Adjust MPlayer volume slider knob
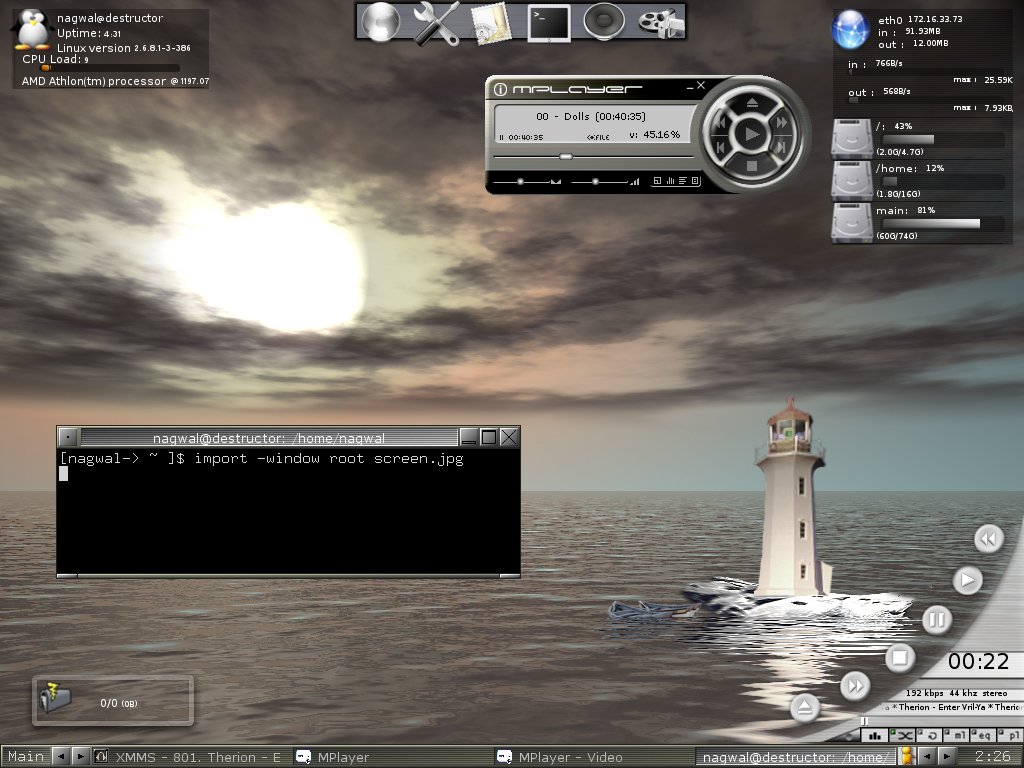Image resolution: width=1024 pixels, height=768 pixels. 595,182
